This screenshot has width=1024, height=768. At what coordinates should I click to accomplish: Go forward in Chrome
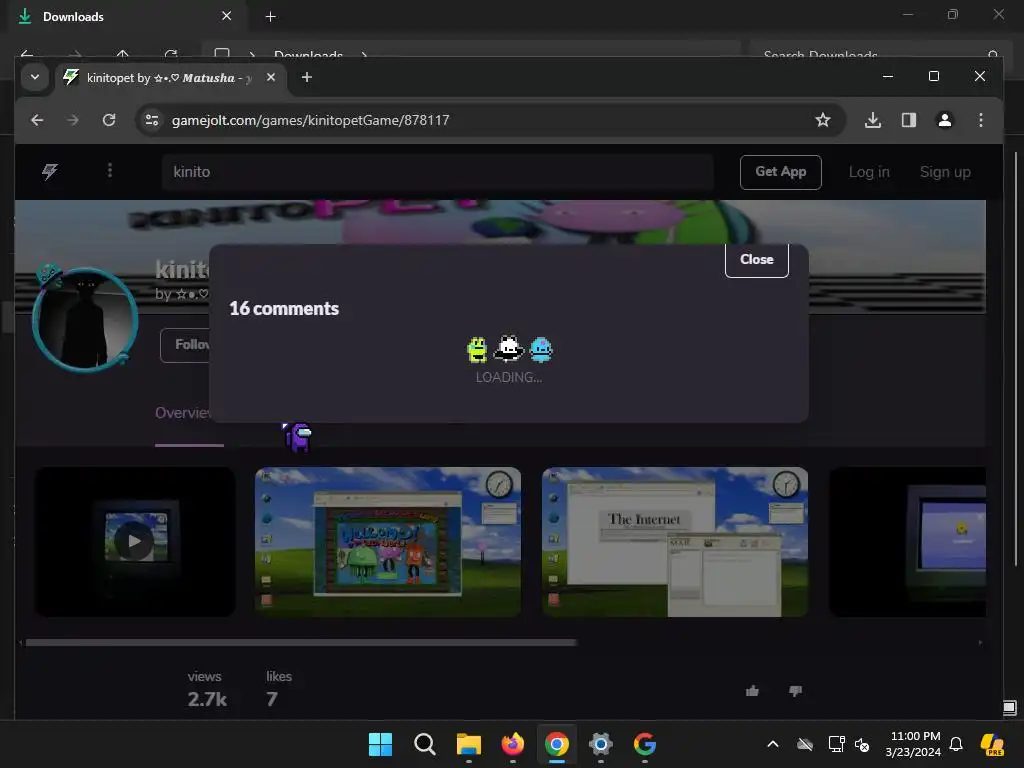[x=72, y=120]
